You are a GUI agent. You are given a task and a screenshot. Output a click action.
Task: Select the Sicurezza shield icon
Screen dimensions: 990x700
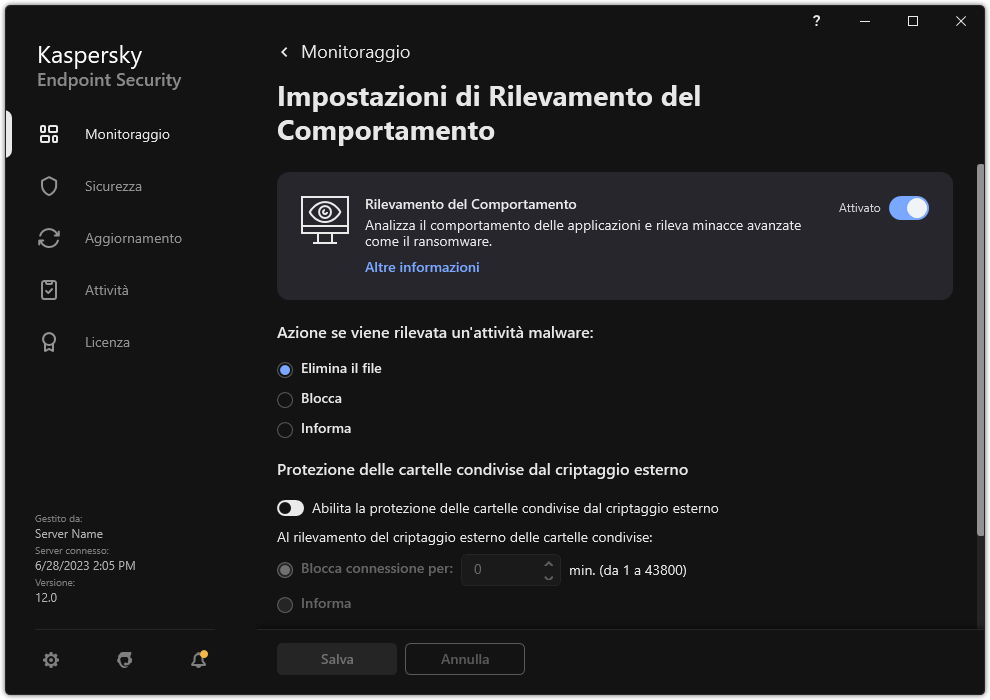pyautogui.click(x=48, y=185)
